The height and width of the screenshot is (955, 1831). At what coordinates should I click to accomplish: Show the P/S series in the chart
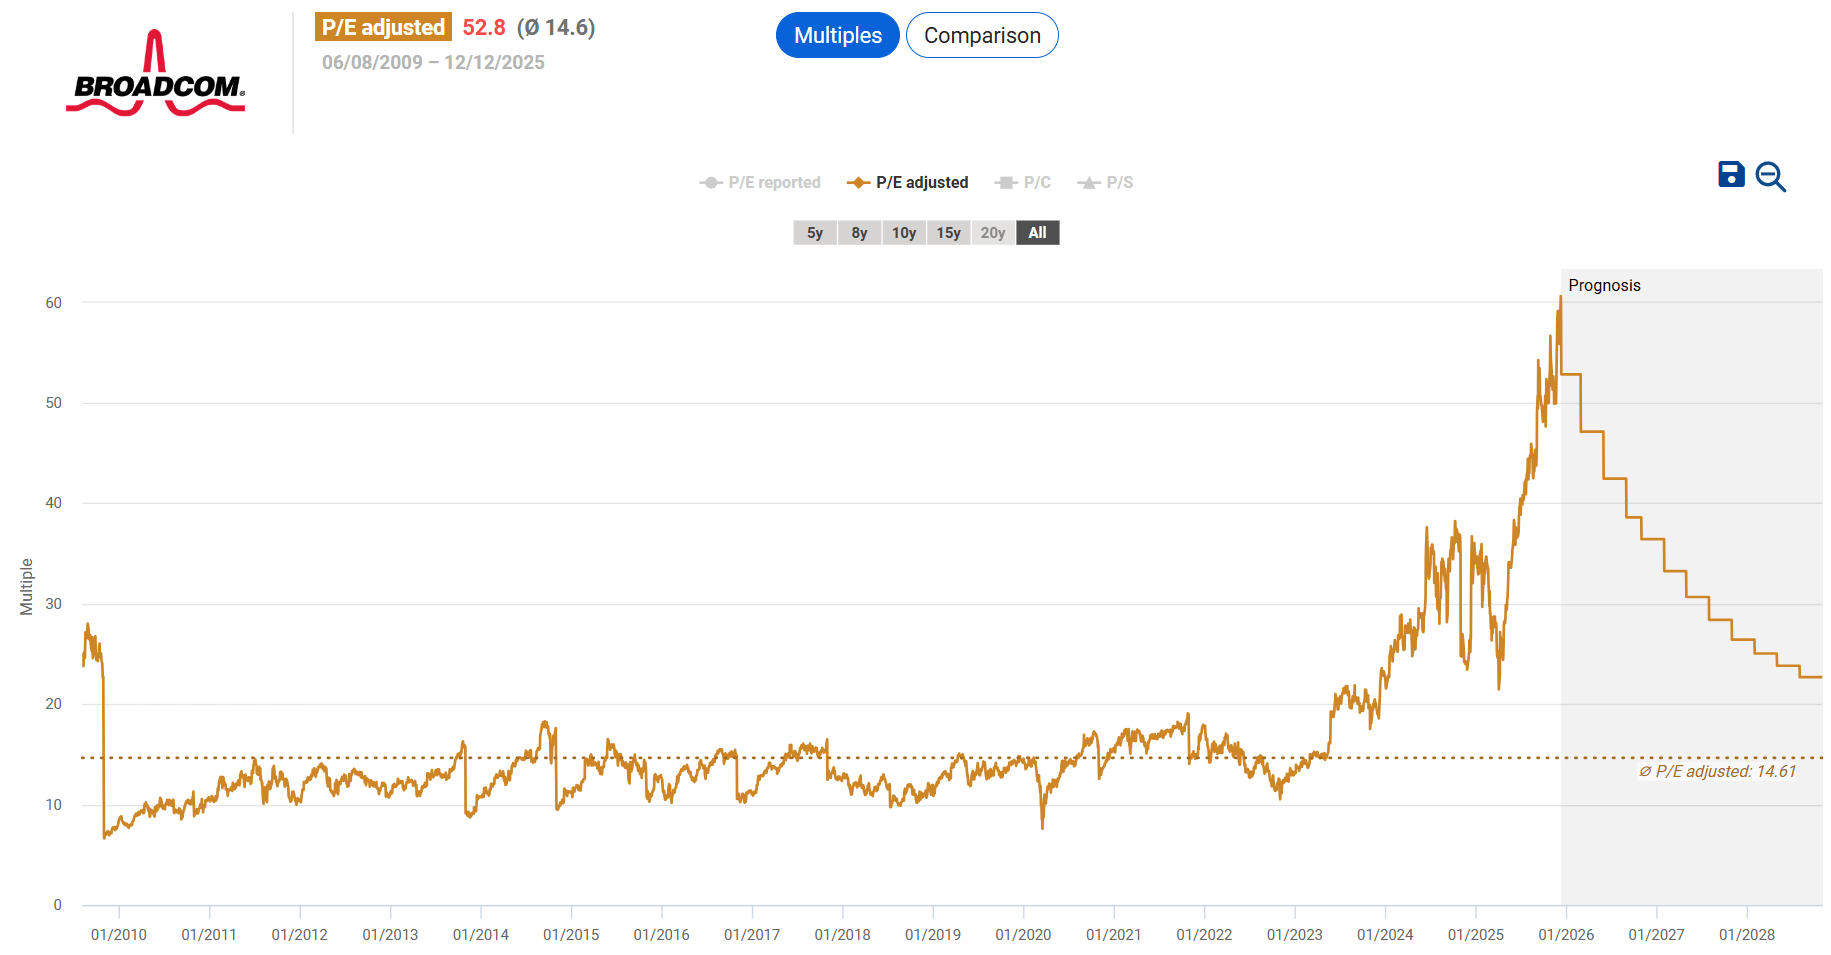pyautogui.click(x=1119, y=182)
